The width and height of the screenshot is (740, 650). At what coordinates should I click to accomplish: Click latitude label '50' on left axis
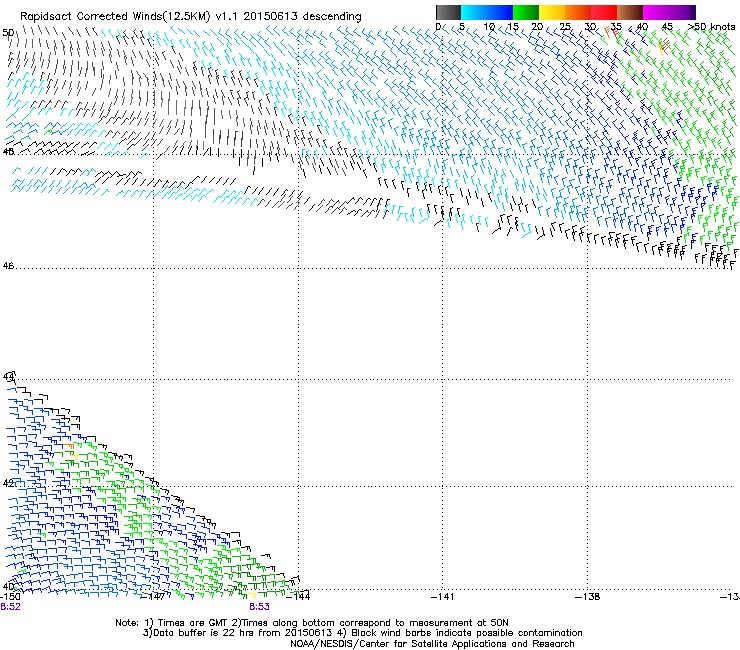pos(8,33)
